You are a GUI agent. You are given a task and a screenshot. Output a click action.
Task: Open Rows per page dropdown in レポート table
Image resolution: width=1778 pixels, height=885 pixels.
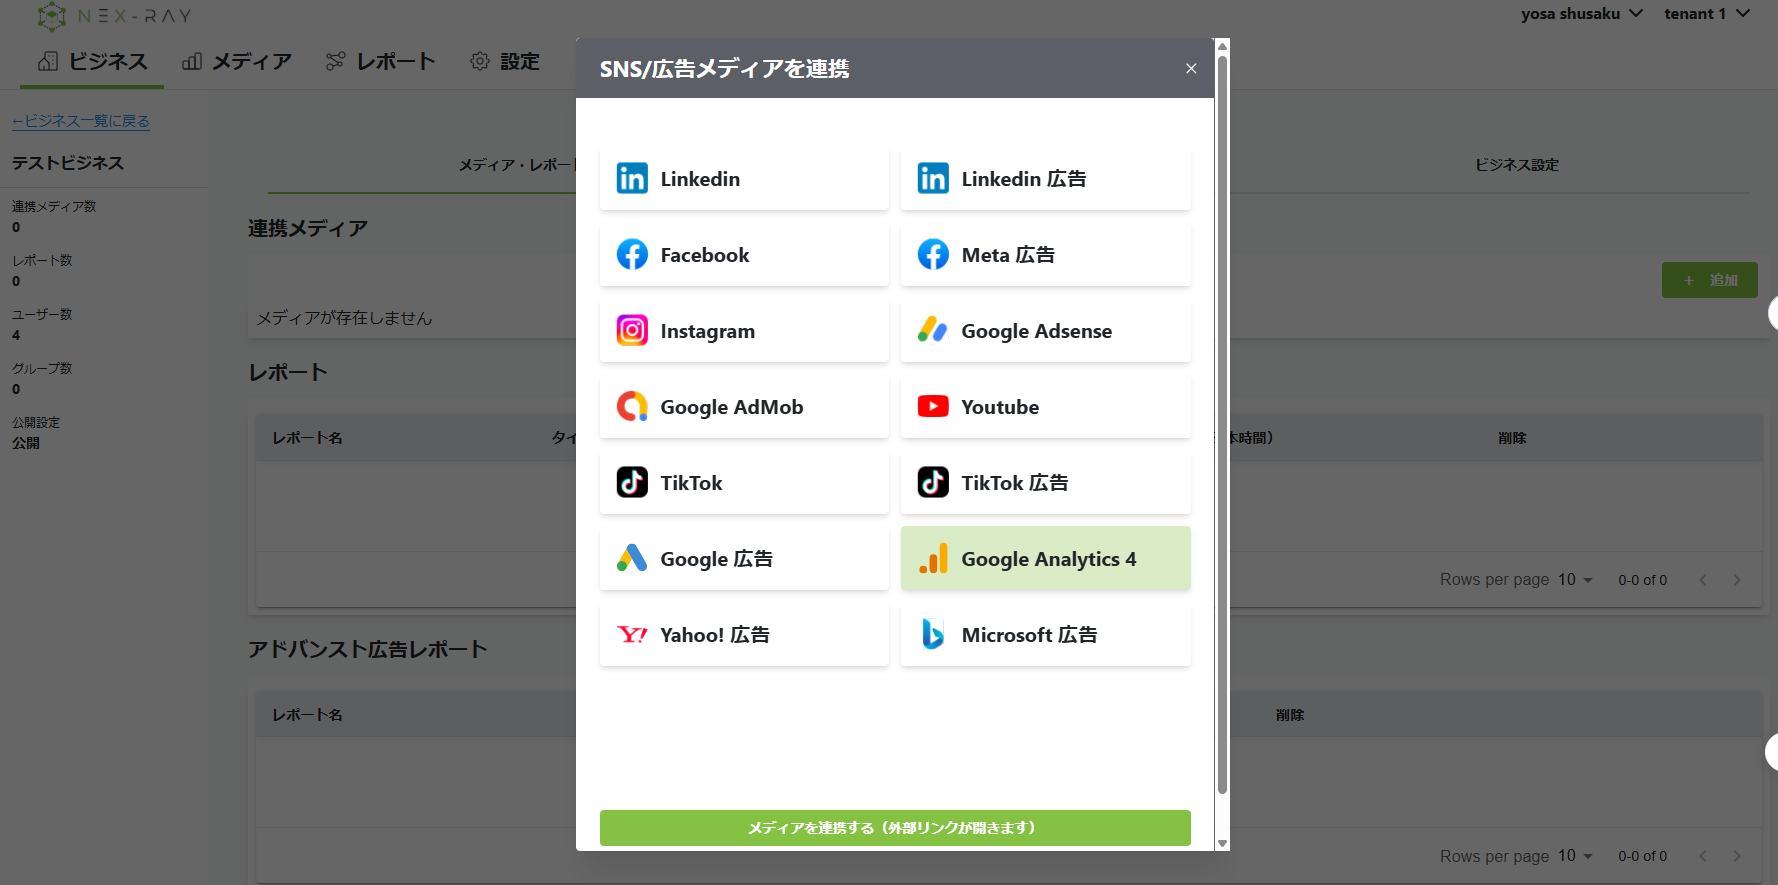1575,580
